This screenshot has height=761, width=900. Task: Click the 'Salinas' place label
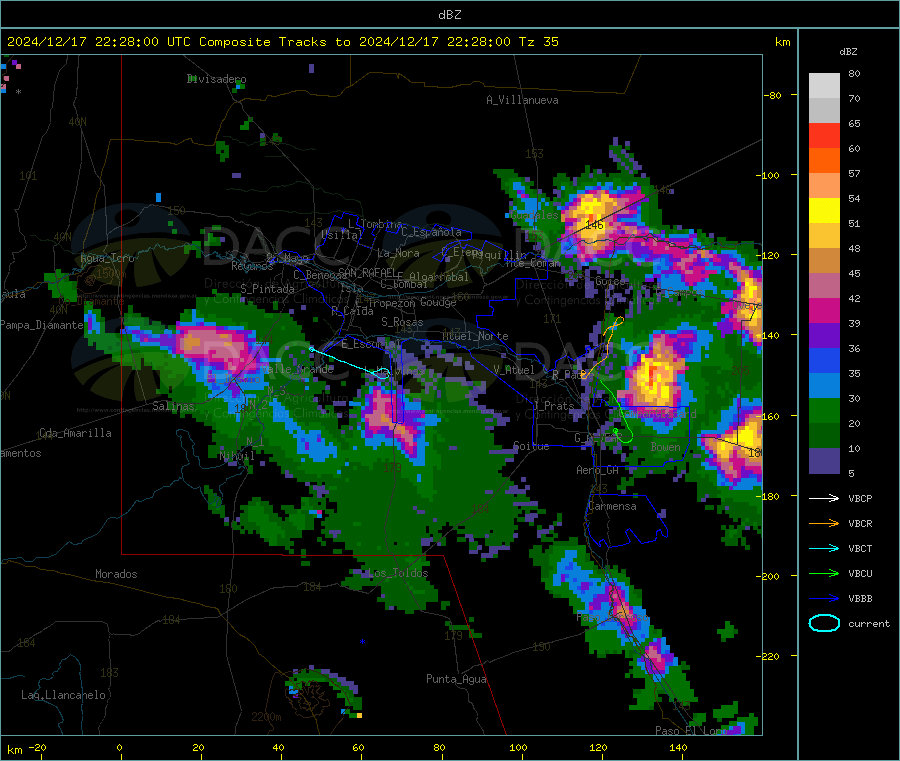pyautogui.click(x=173, y=406)
